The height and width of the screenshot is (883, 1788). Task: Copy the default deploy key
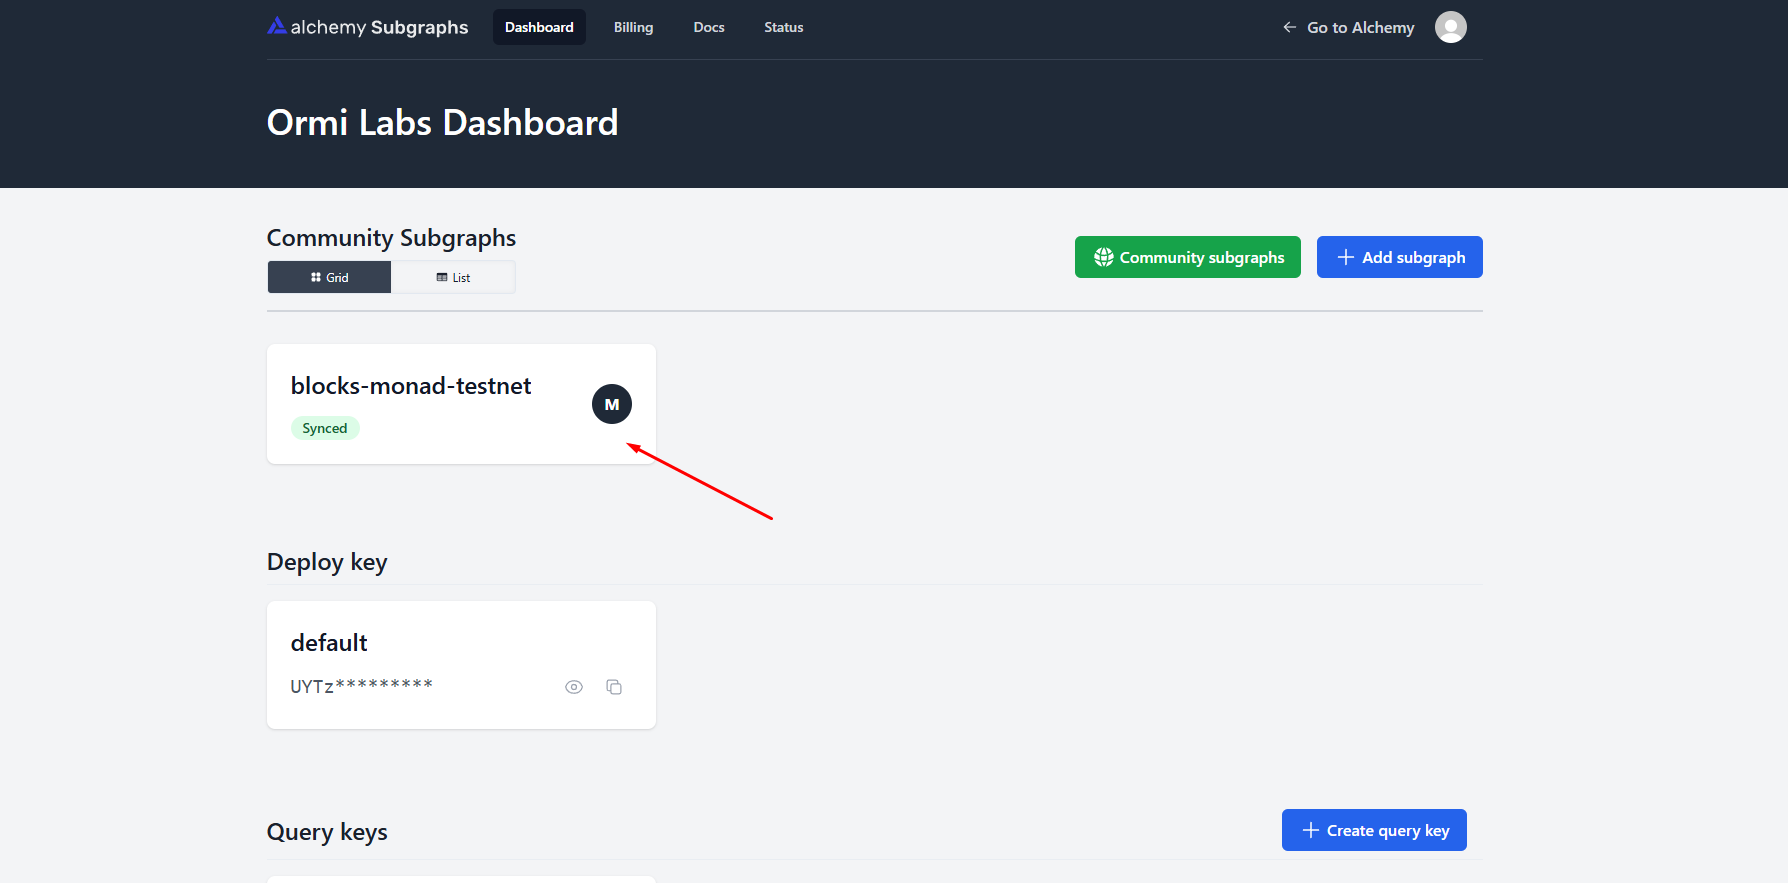click(x=614, y=687)
